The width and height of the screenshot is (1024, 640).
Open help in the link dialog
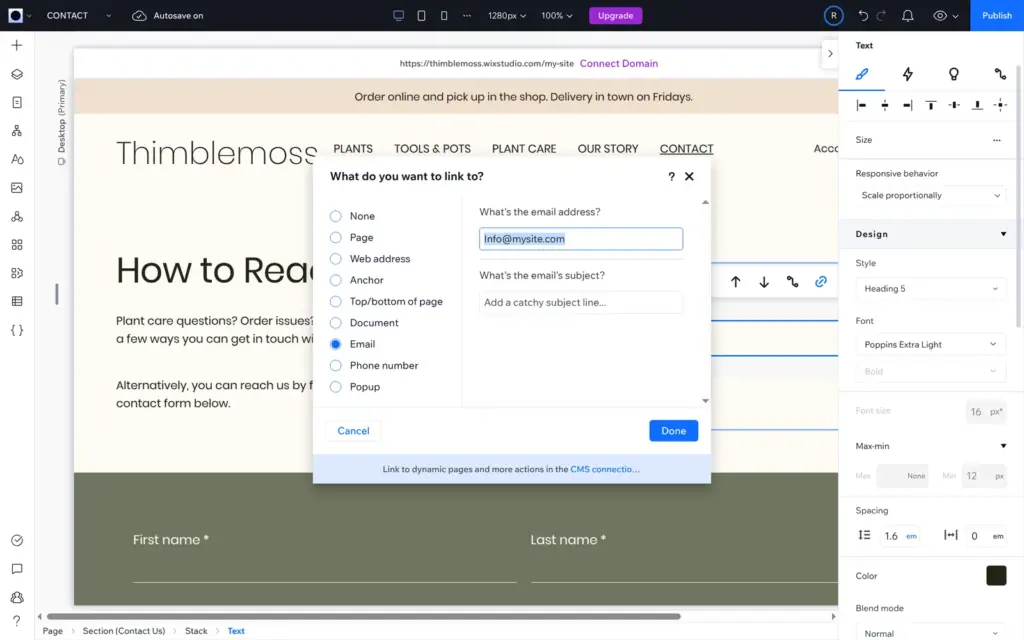coord(671,176)
